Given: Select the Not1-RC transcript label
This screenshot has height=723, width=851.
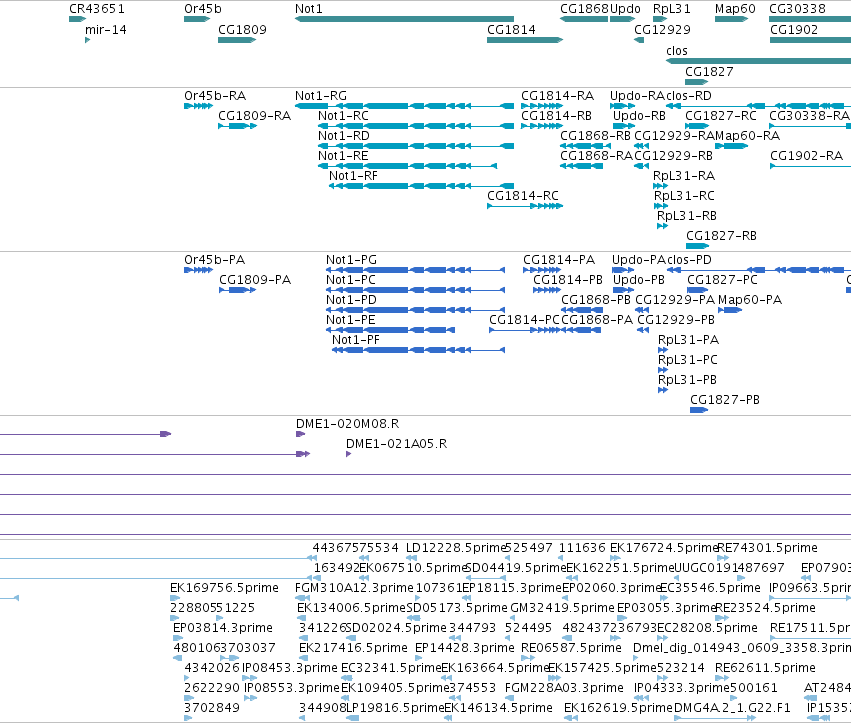Looking at the screenshot, I should [344, 116].
